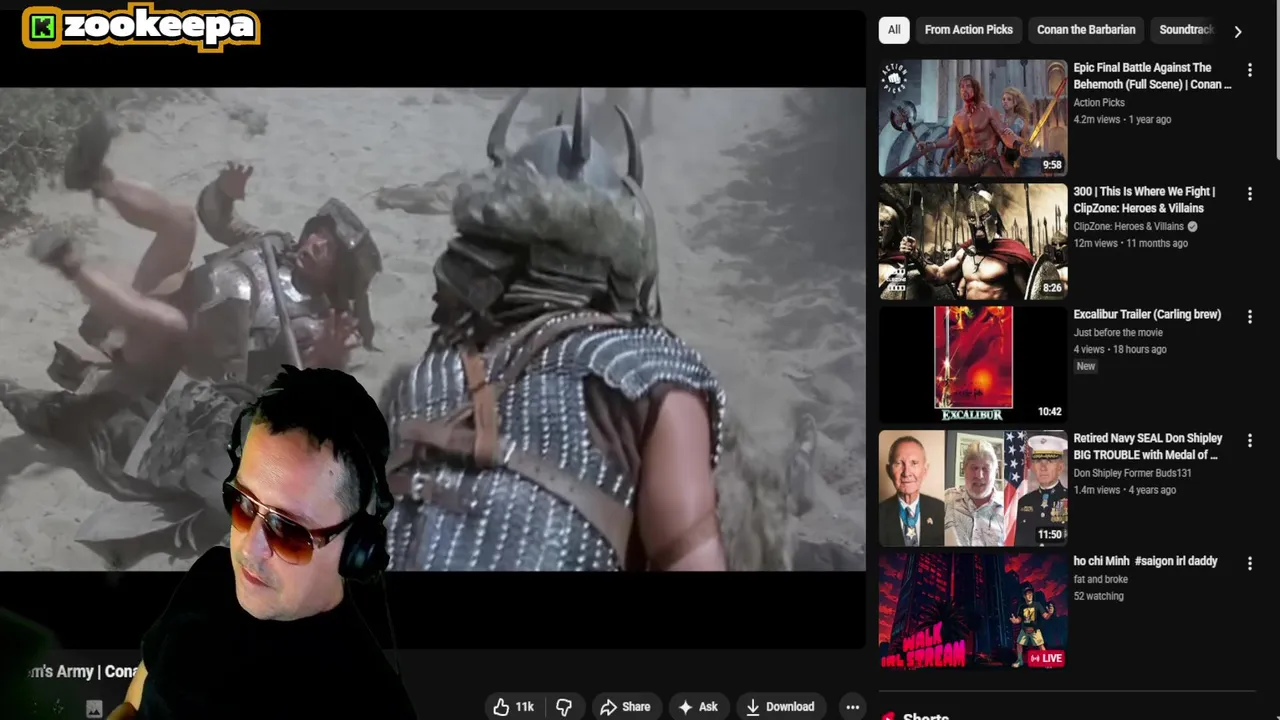Image resolution: width=1280 pixels, height=720 pixels.
Task: Click the '12m views · 11 months ago' text
Action: pyautogui.click(x=1130, y=243)
